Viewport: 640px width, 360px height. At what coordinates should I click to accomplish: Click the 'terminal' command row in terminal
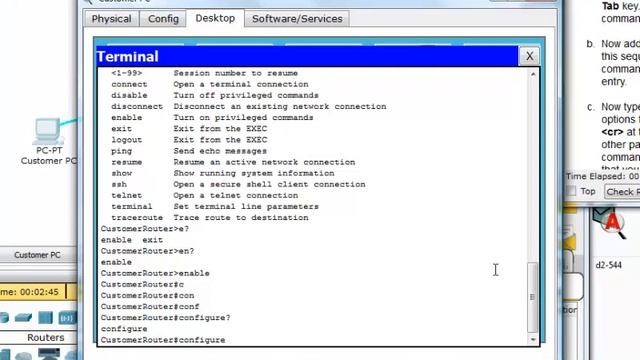[x=215, y=207]
